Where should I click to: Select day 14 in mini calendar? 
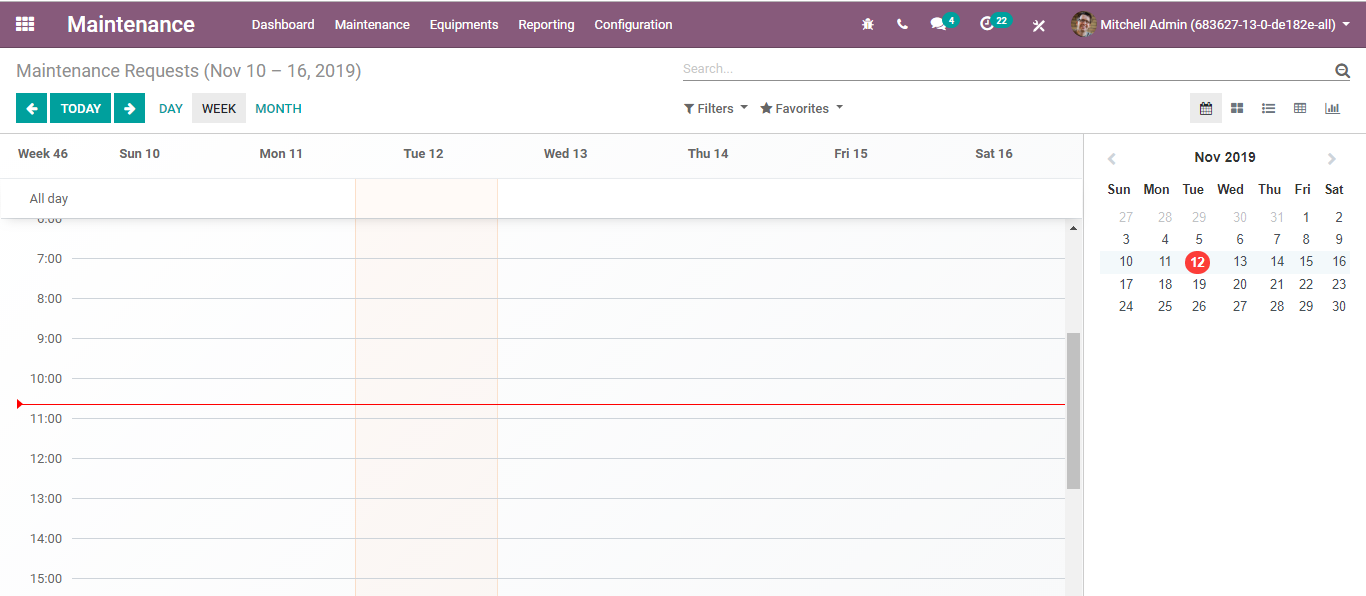pos(1277,262)
